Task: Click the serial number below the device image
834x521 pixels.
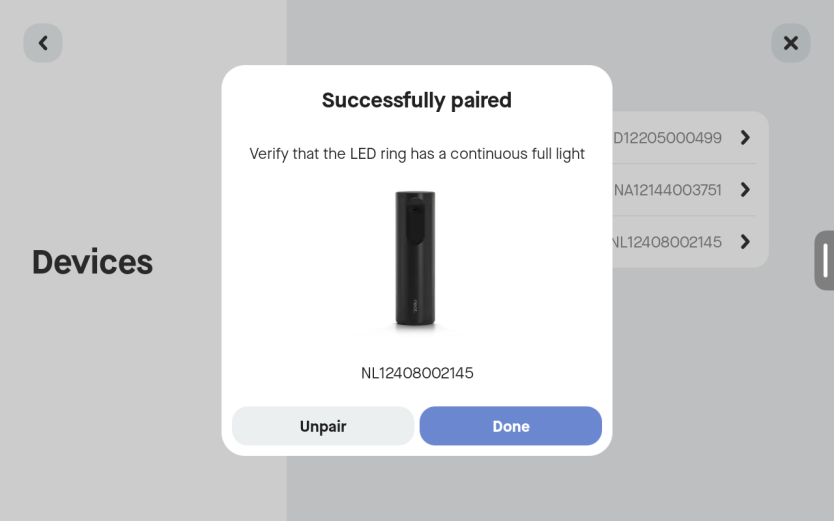Action: click(x=417, y=373)
